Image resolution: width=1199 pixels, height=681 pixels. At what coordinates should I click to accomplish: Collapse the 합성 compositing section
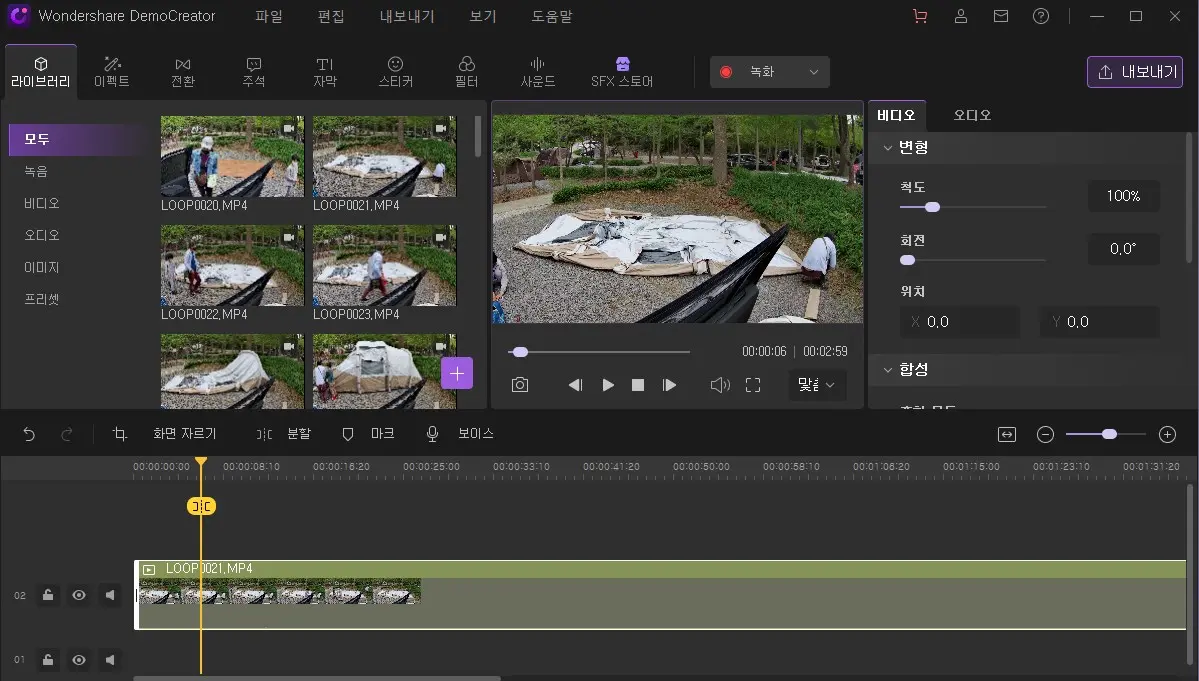point(888,370)
